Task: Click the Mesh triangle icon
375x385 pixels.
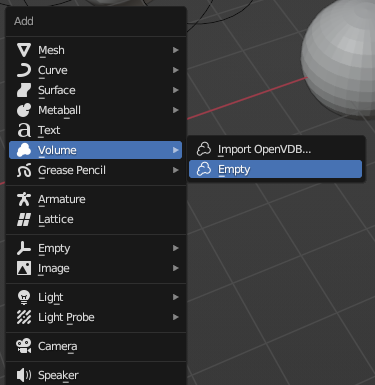Action: coord(24,50)
